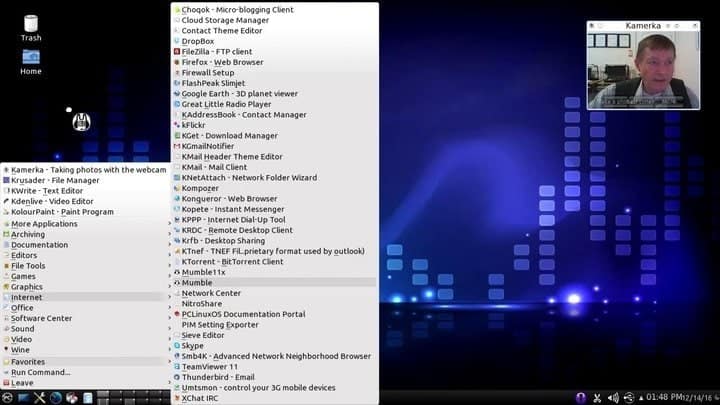Launch Mumble from Internet menu
Viewport: 720px width, 405px height.
(x=275, y=282)
